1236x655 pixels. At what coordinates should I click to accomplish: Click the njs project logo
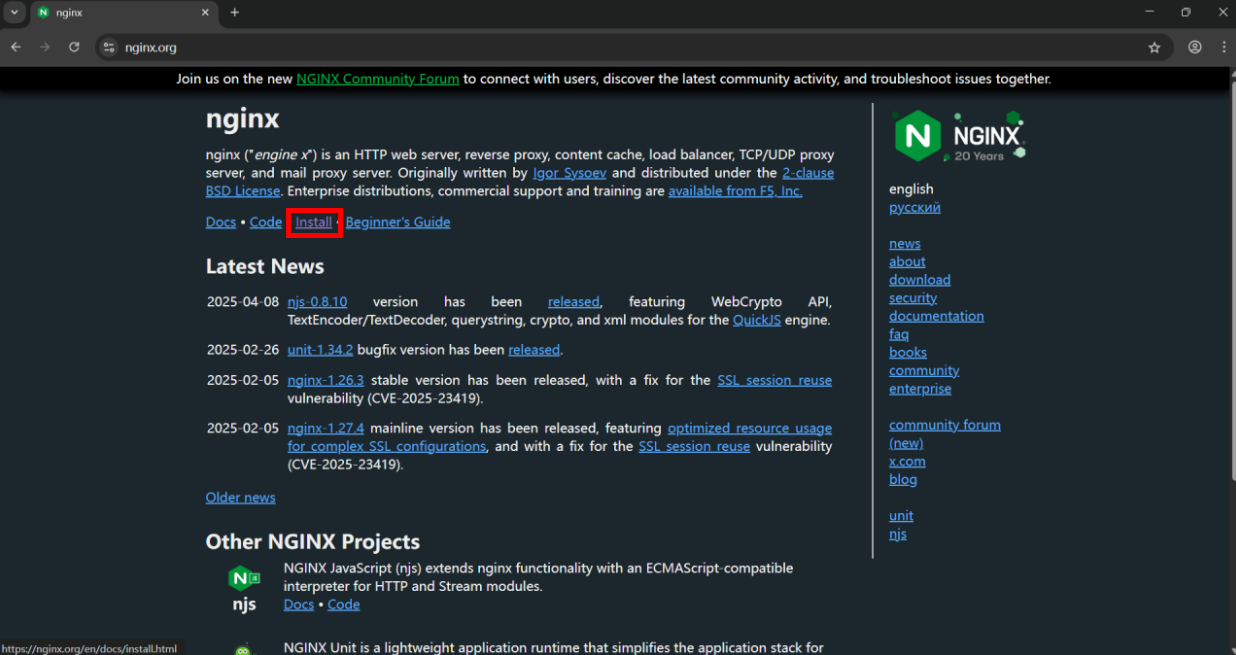(x=244, y=588)
